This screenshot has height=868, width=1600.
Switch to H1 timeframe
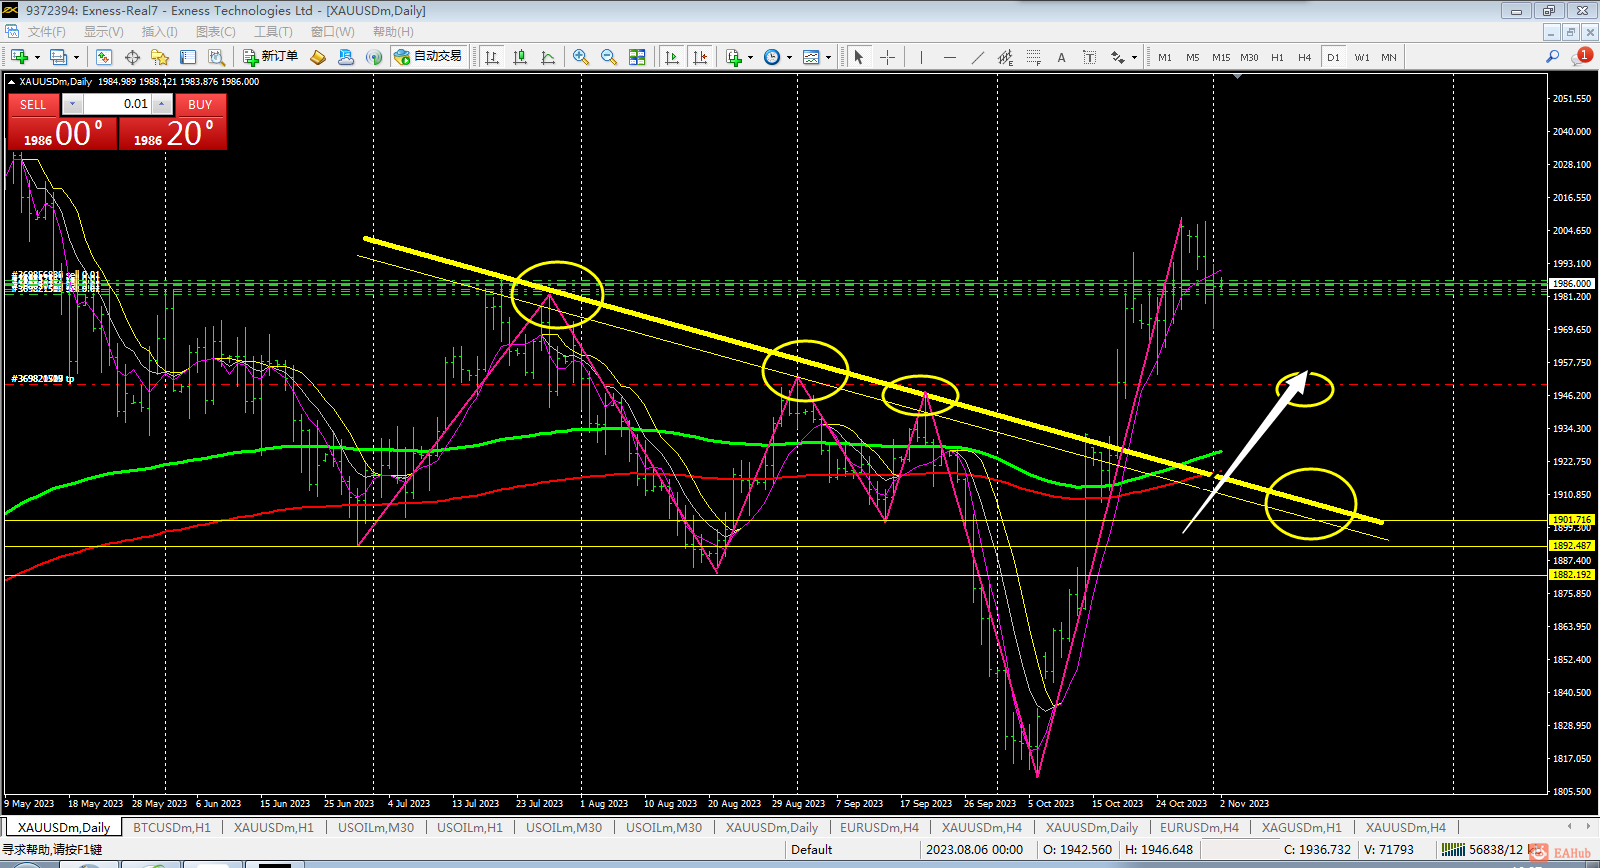(1277, 57)
